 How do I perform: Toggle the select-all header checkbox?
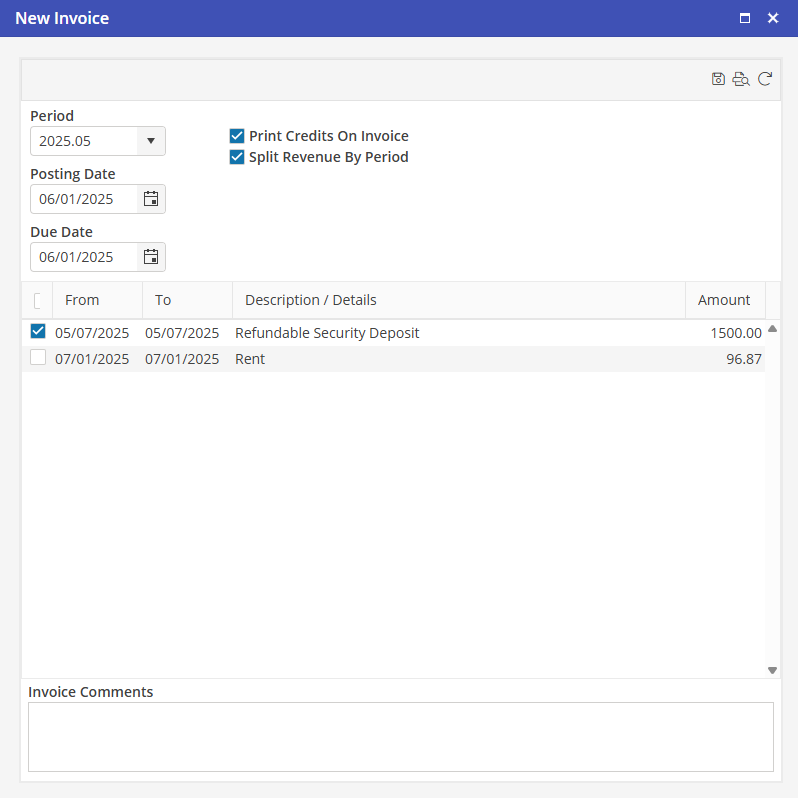(38, 300)
